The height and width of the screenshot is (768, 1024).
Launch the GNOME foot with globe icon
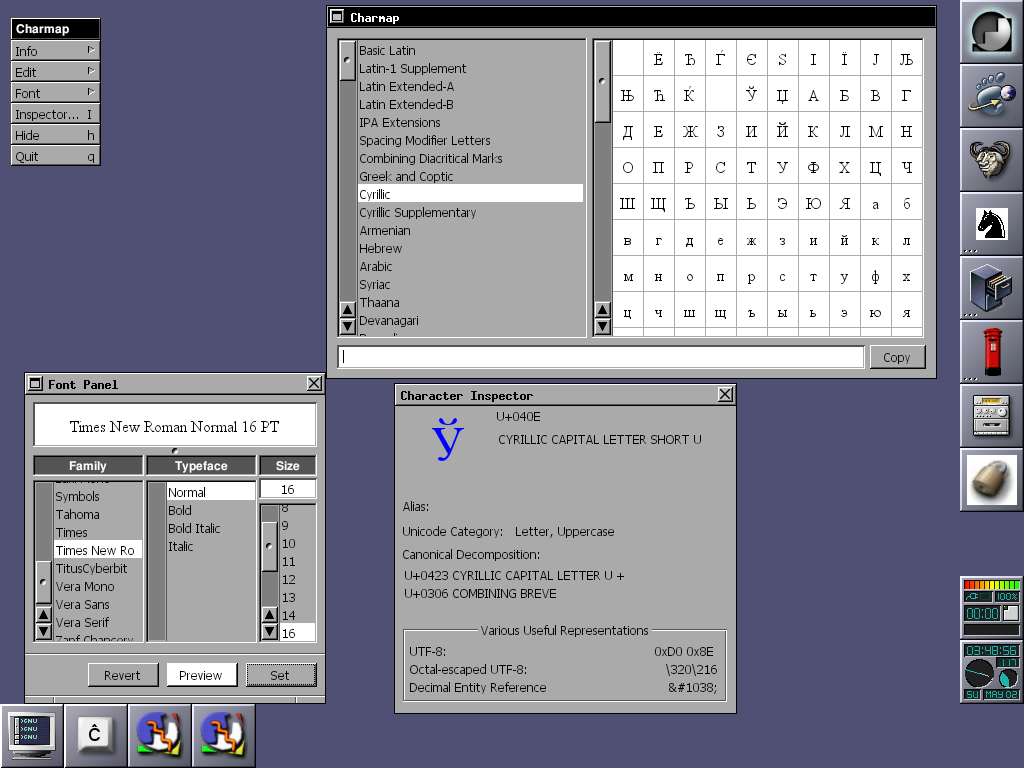[991, 96]
